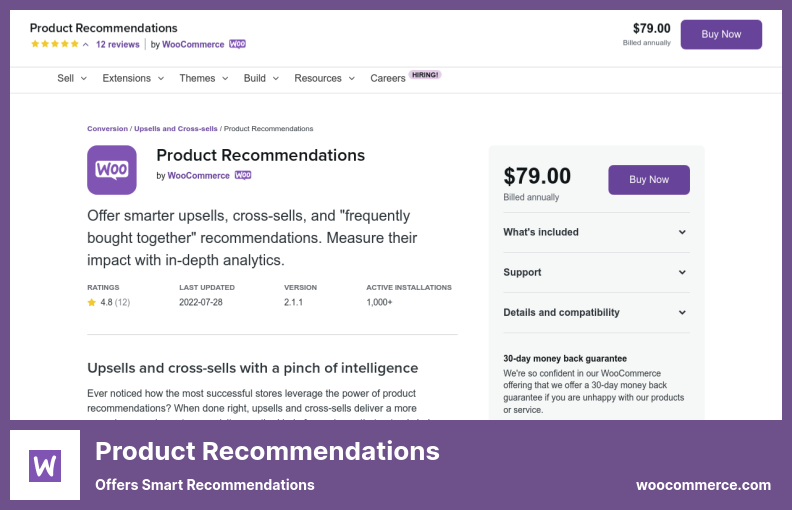
Task: Open the 12 reviews link
Action: click(x=117, y=45)
